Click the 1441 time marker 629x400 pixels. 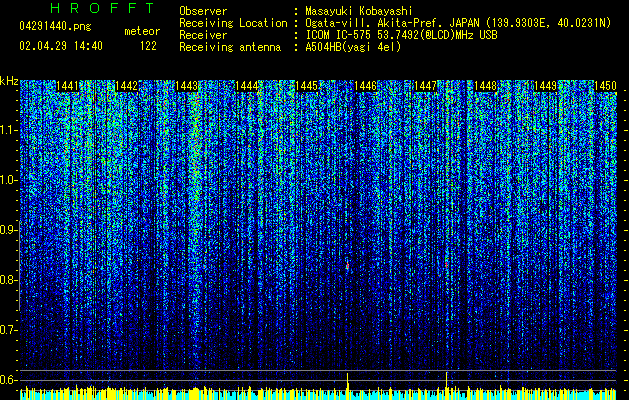[67, 86]
